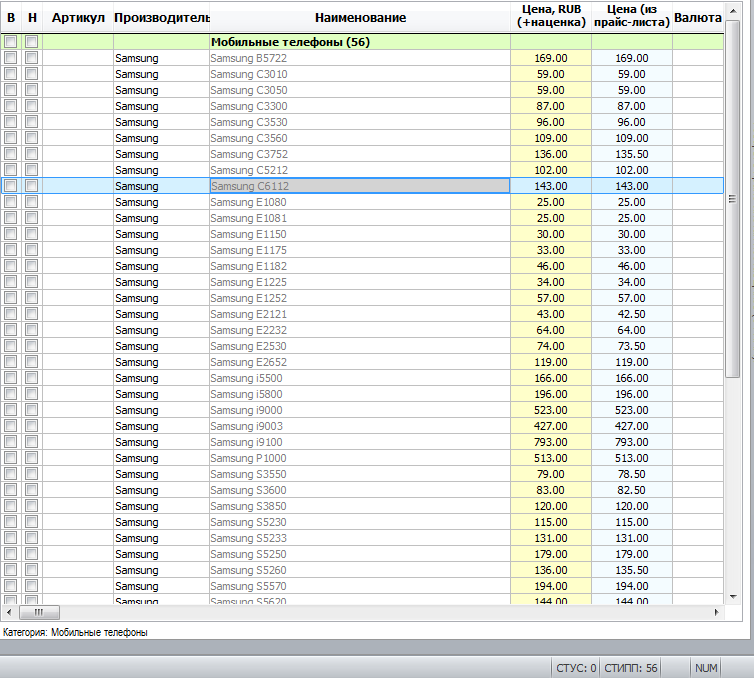Click the Артикул cell for Samsung E1150
754x678 pixels.
click(x=78, y=234)
